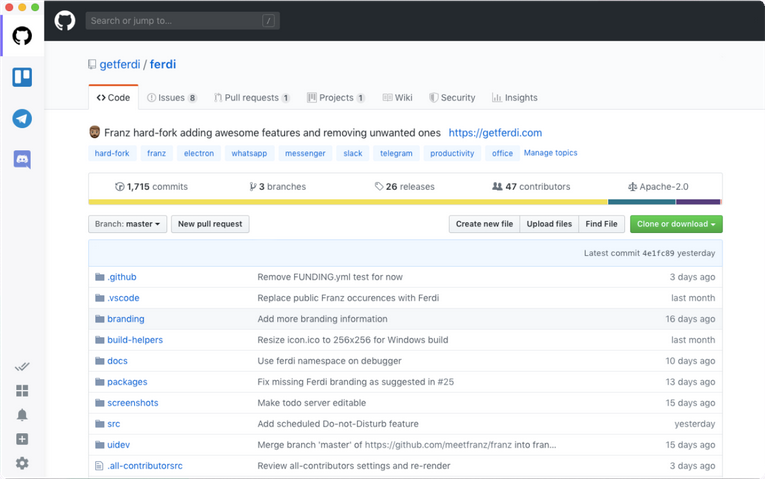Open the getferdi owner link
The image size is (765, 479).
(x=120, y=64)
